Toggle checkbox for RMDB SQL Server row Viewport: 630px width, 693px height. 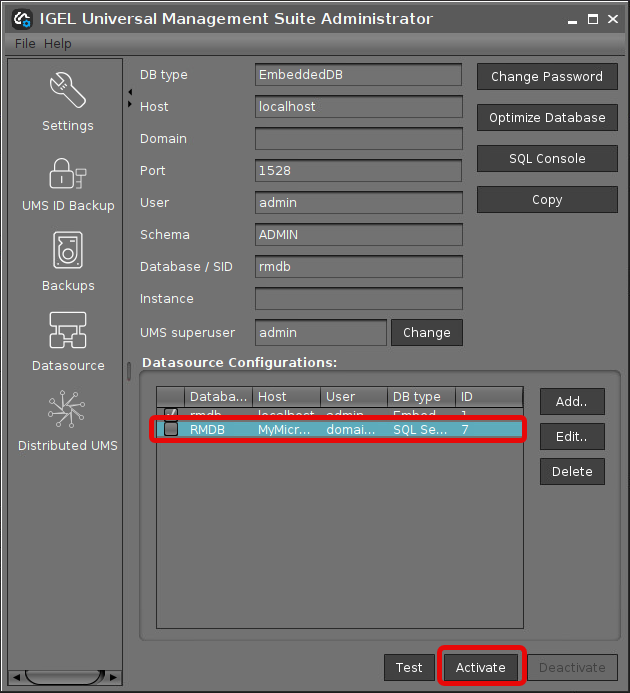[x=171, y=429]
